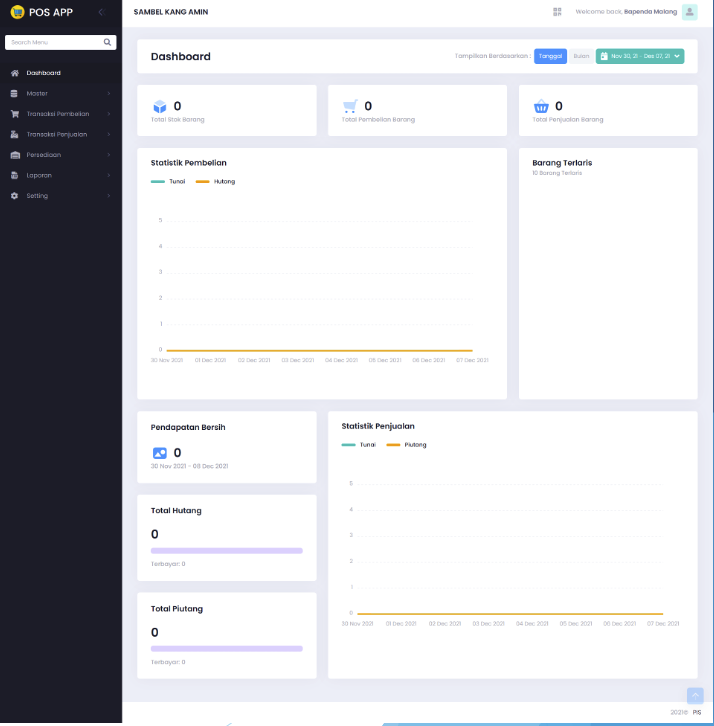
Task: Click the POS APP cart logo
Action: pyautogui.click(x=17, y=12)
